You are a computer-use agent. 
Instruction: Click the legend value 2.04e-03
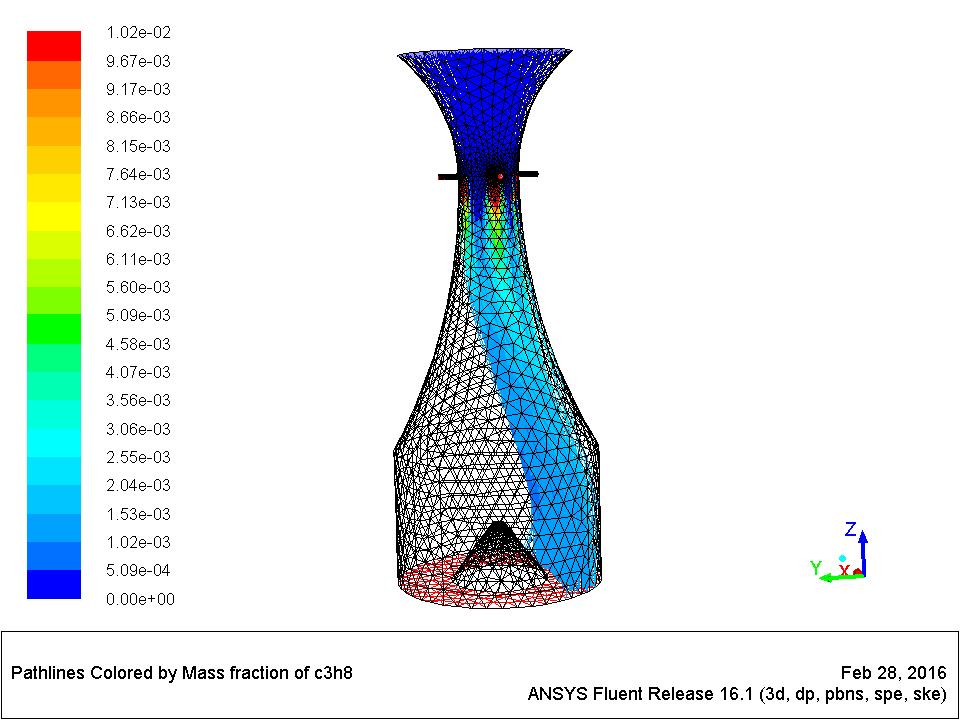pyautogui.click(x=138, y=486)
